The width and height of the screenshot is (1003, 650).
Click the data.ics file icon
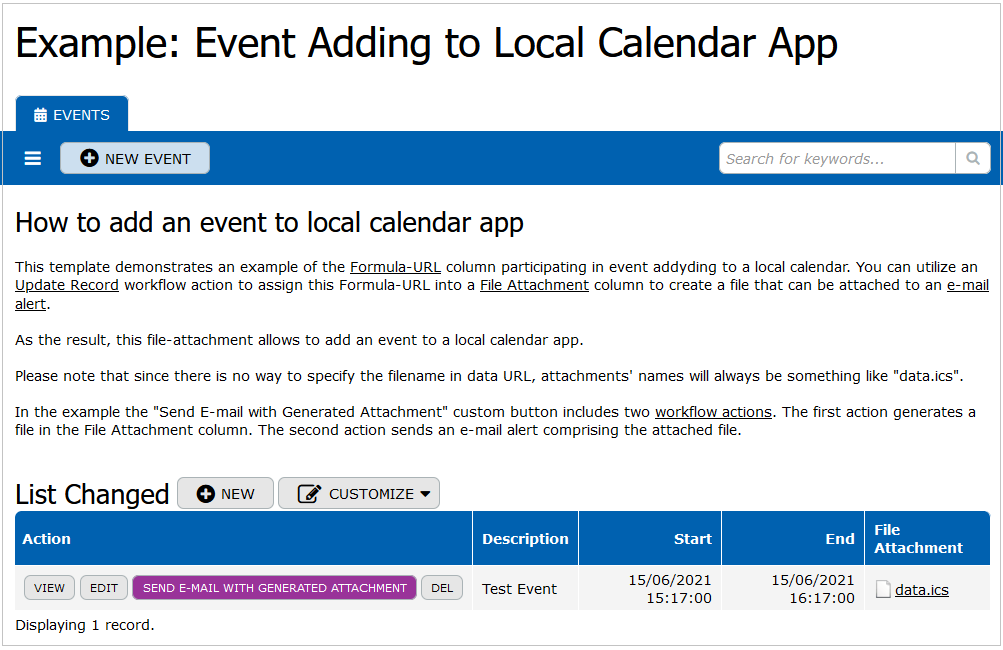[x=882, y=589]
